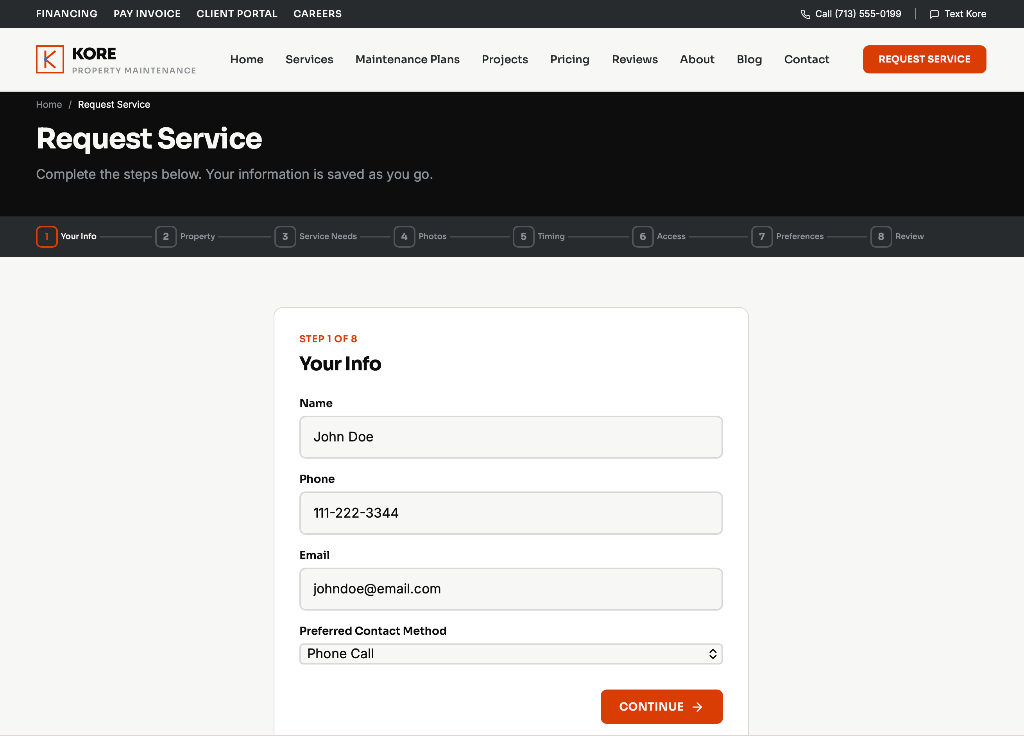Click the Text Kore link

(958, 14)
